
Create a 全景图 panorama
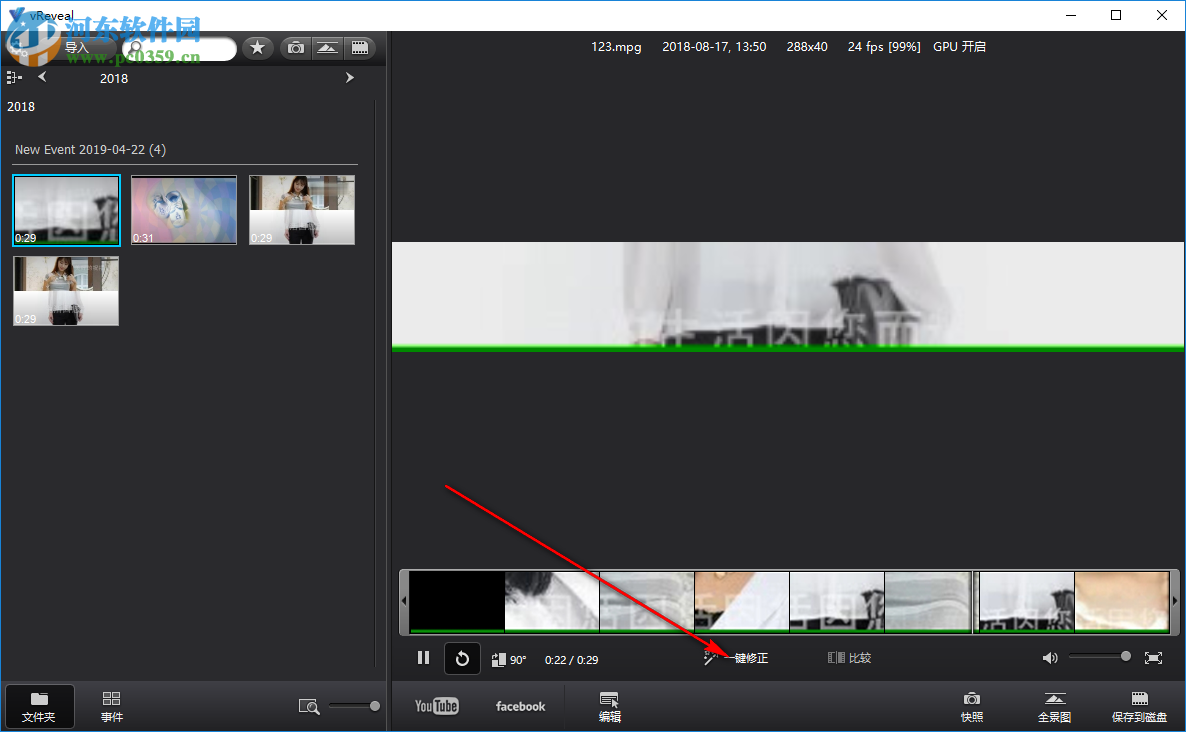(1054, 707)
